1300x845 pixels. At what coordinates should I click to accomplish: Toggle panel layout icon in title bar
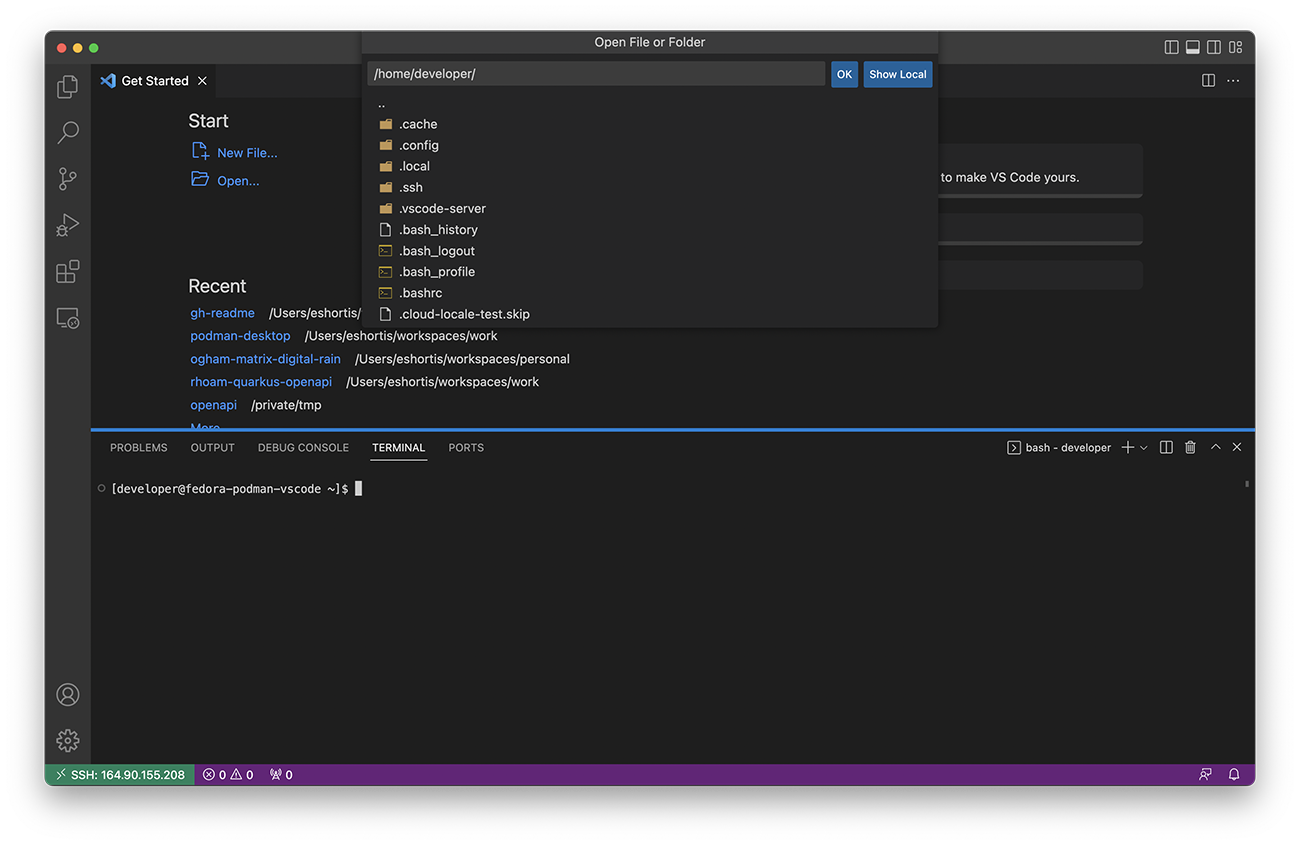coord(1193,47)
